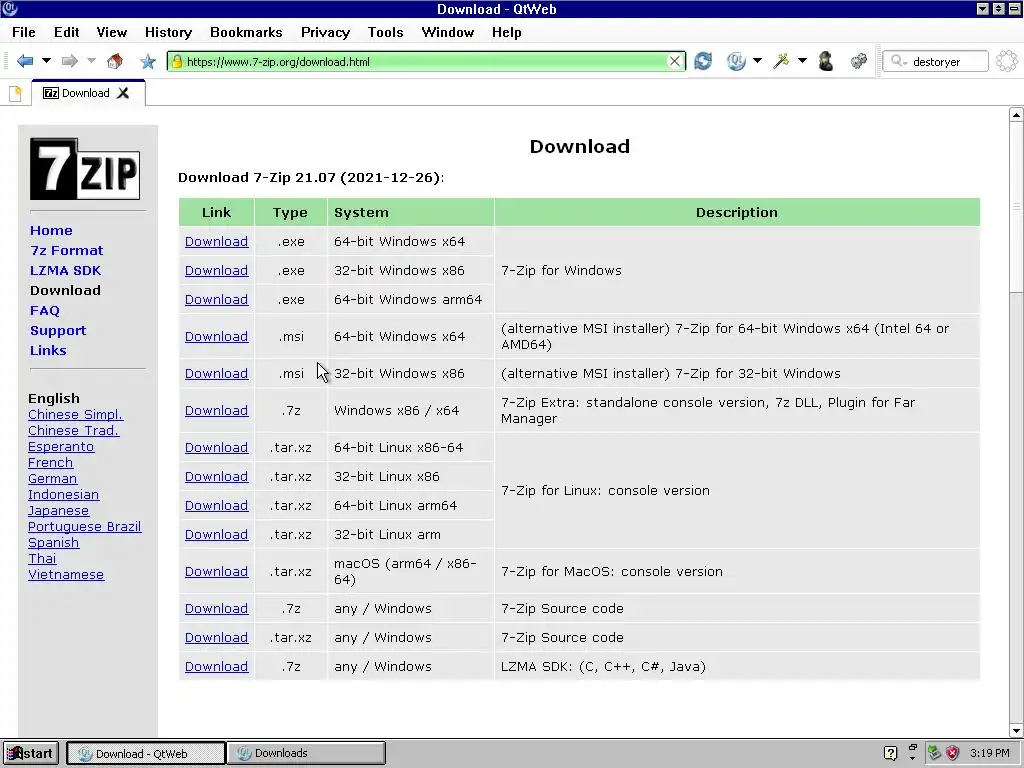Close the Download tab
Image resolution: width=1024 pixels, height=768 pixels.
(123, 93)
